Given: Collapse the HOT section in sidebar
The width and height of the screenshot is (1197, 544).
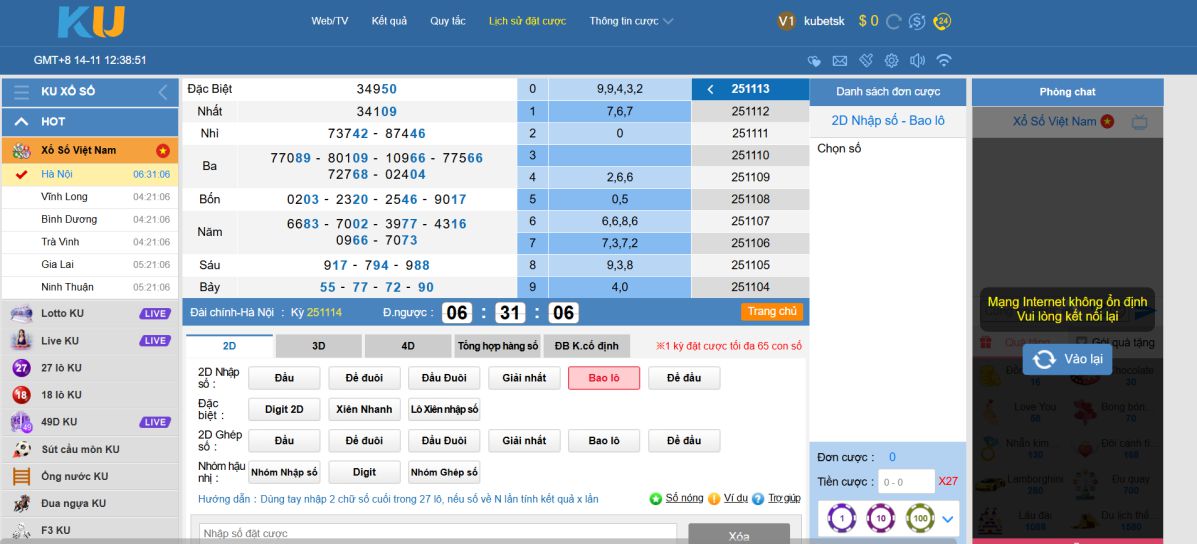Looking at the screenshot, I should pyautogui.click(x=21, y=121).
